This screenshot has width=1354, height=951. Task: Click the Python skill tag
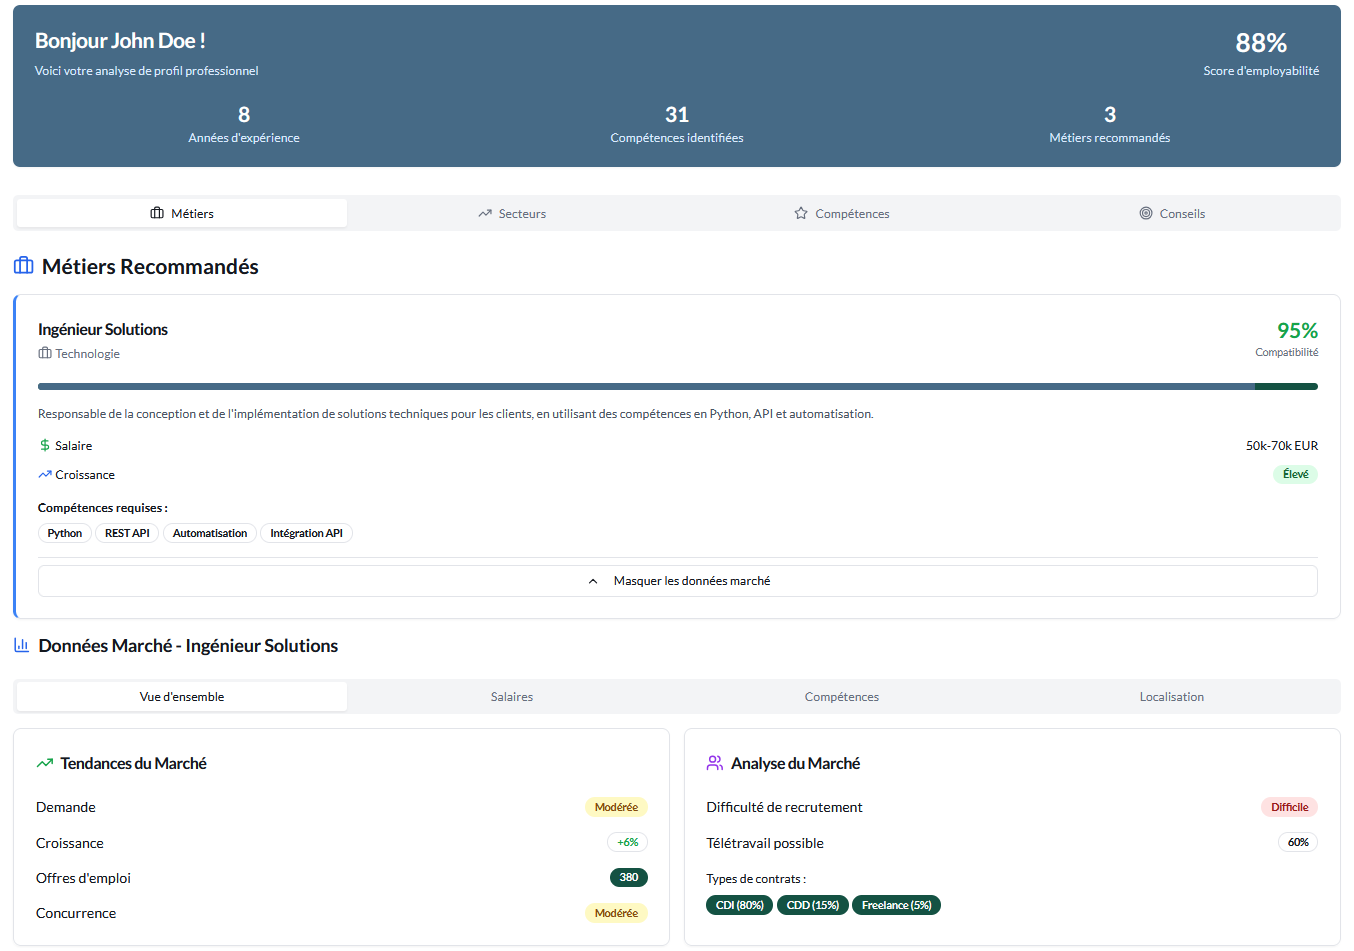click(65, 533)
